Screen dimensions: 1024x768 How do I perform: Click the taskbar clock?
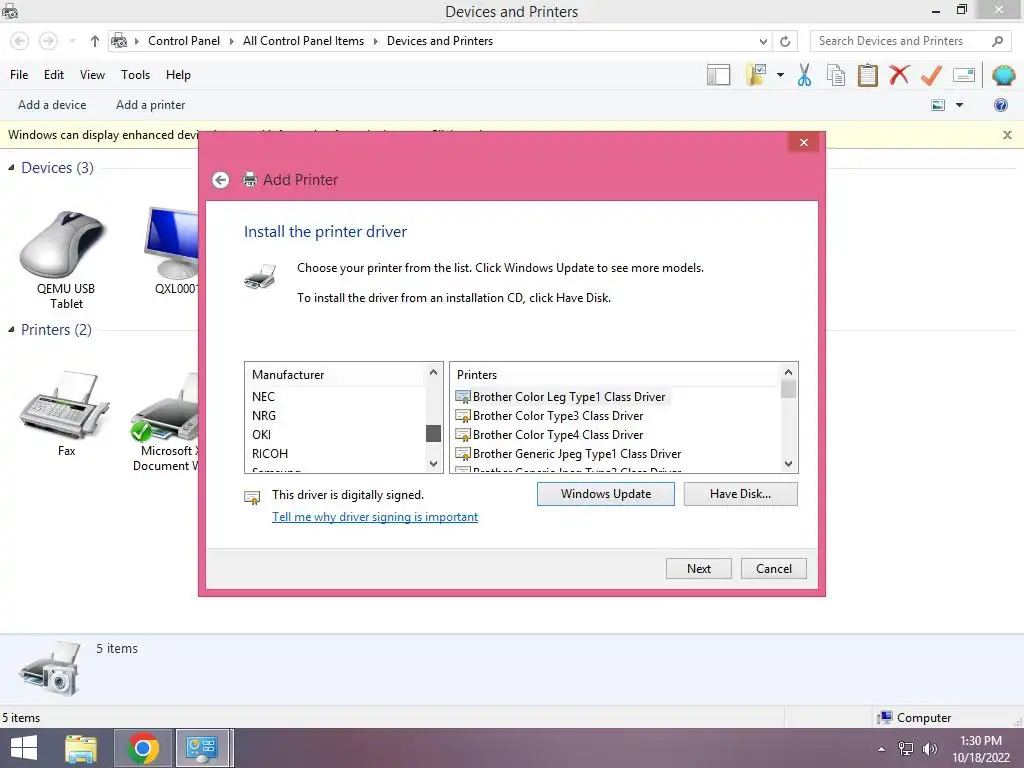pyautogui.click(x=980, y=749)
